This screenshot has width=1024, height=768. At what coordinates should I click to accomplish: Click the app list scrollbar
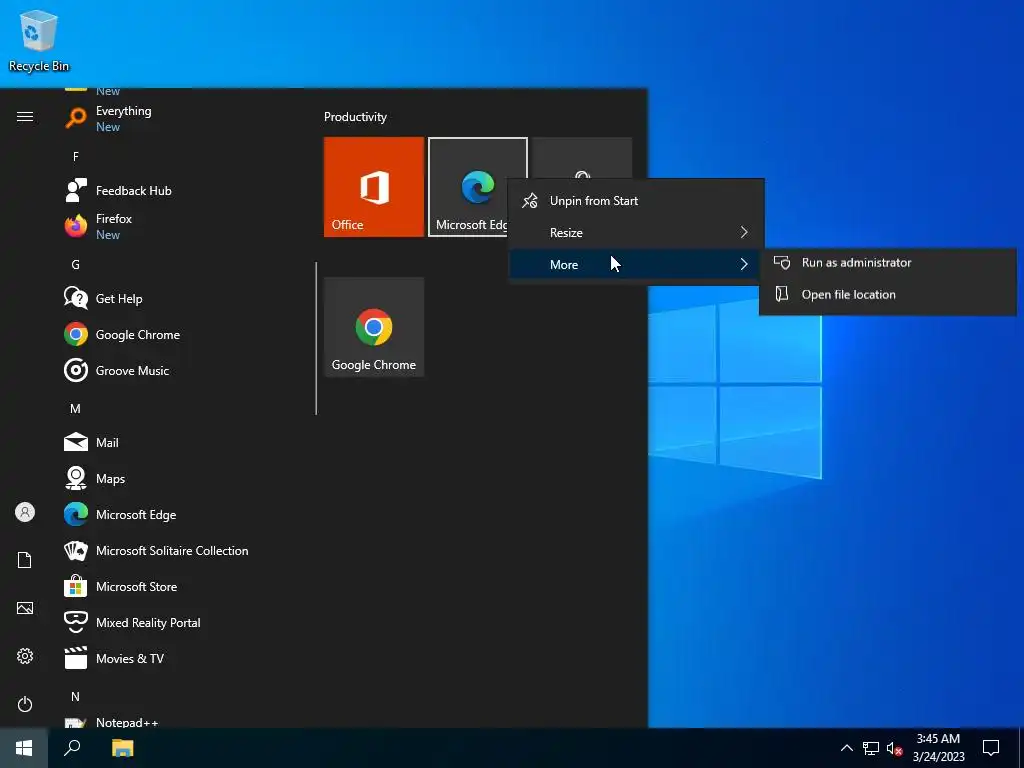[x=316, y=338]
